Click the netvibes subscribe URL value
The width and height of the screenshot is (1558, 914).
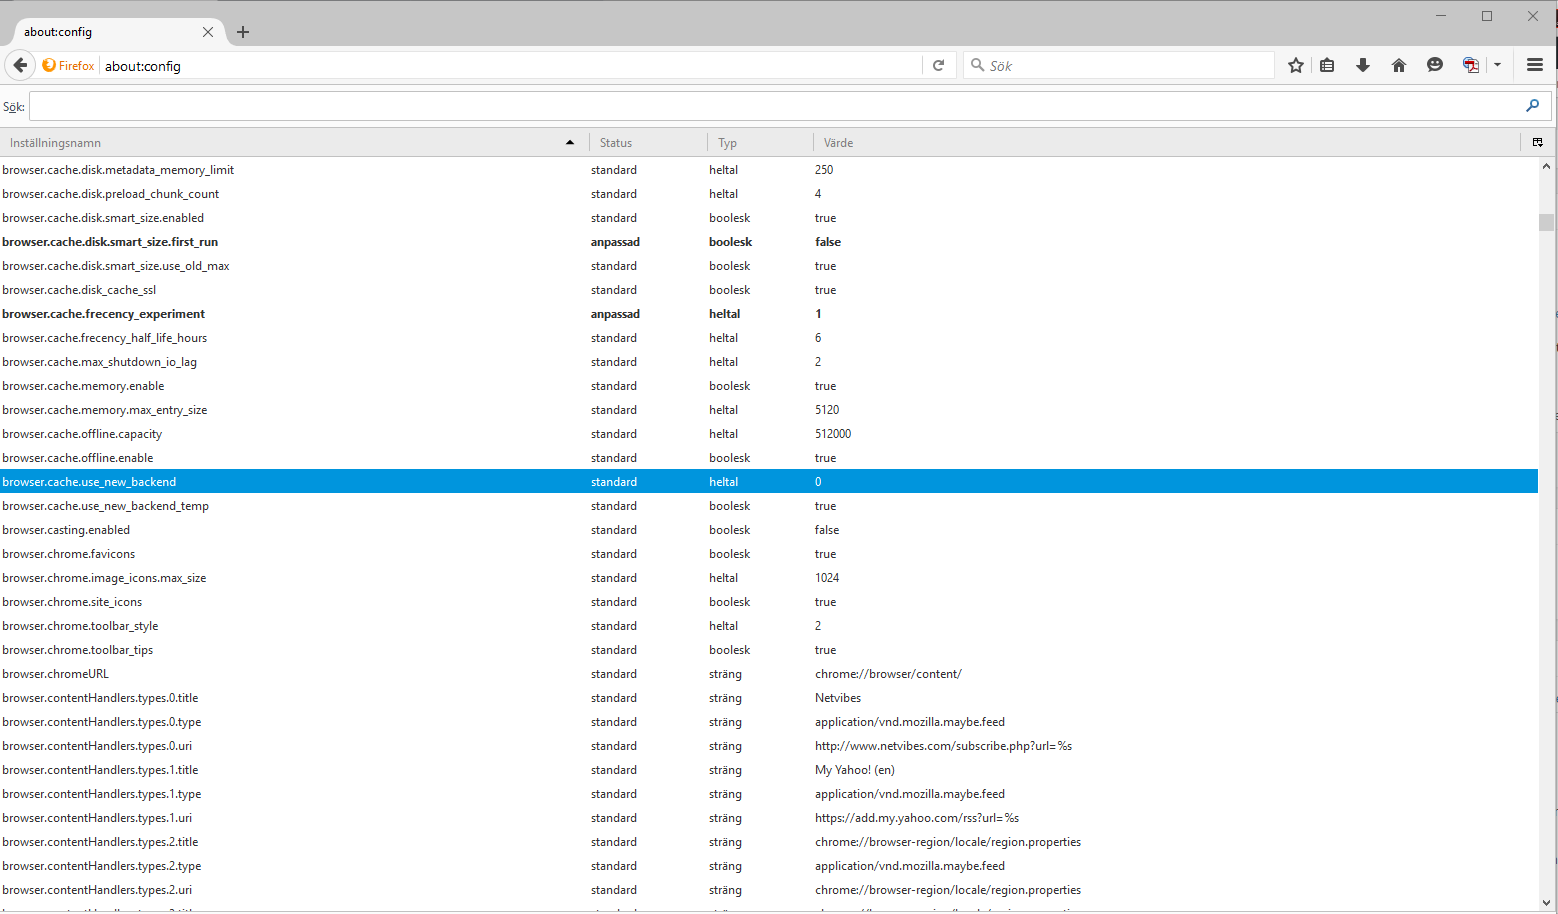click(x=943, y=746)
